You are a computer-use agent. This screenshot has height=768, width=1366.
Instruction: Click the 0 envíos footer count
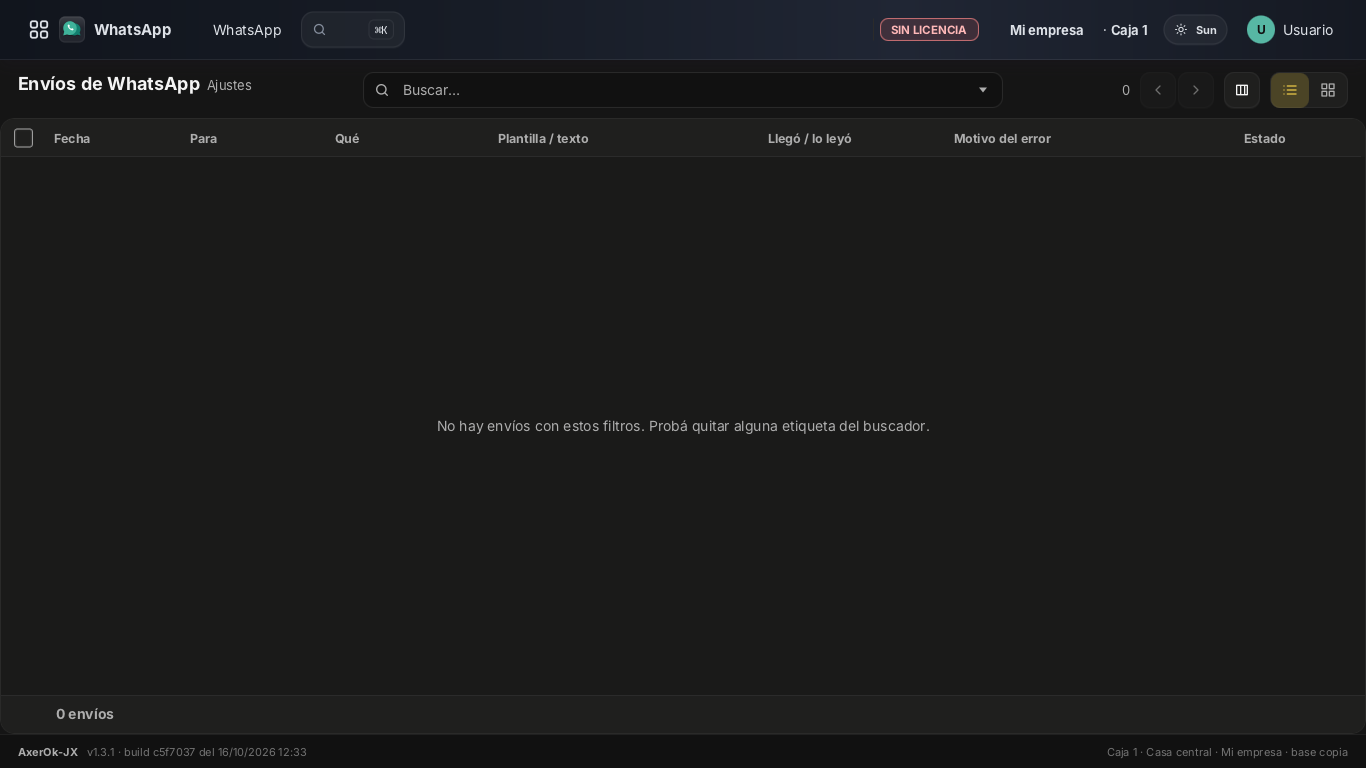(x=85, y=714)
